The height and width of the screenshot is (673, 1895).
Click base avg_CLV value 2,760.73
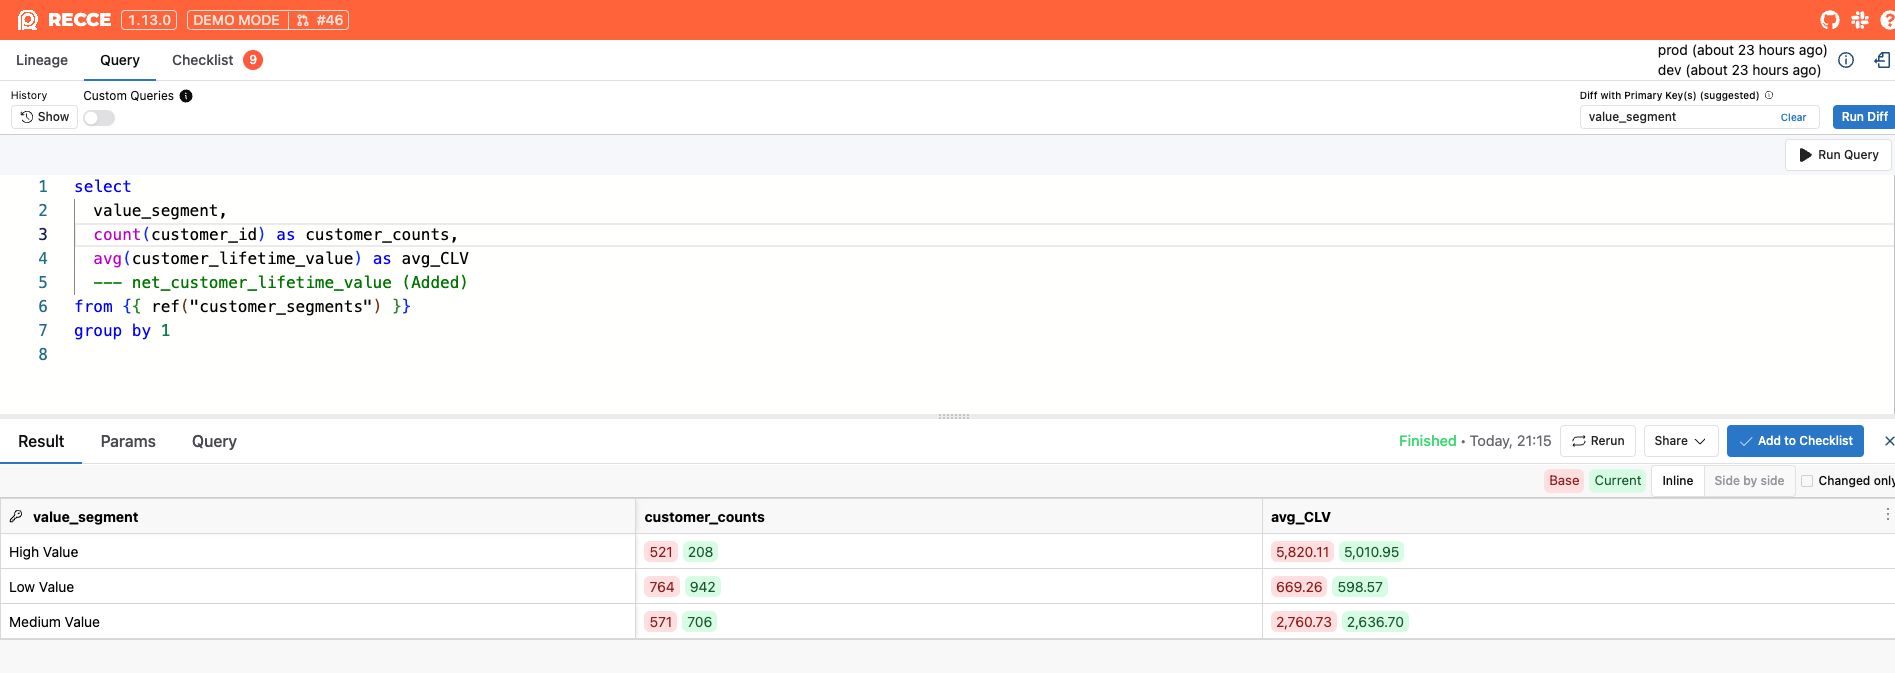[x=1303, y=622]
